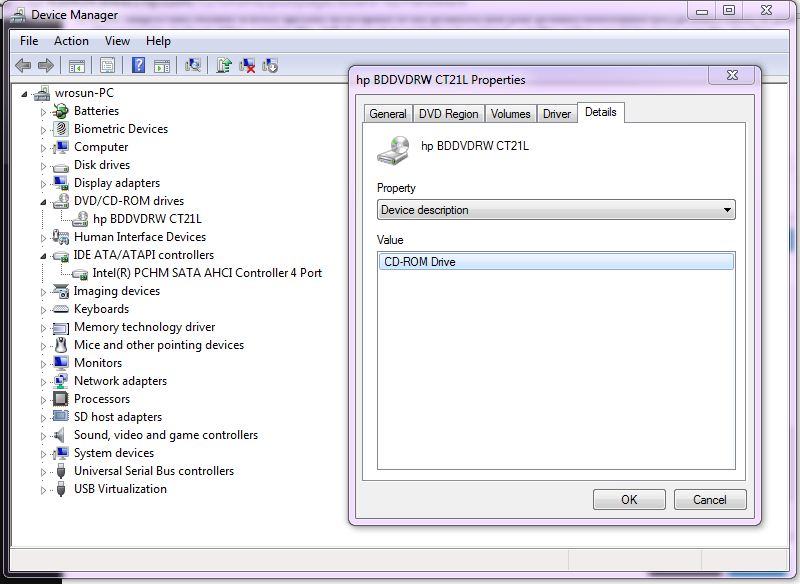Select the Universal Serial Bus controllers icon
The image size is (800, 584).
point(61,471)
